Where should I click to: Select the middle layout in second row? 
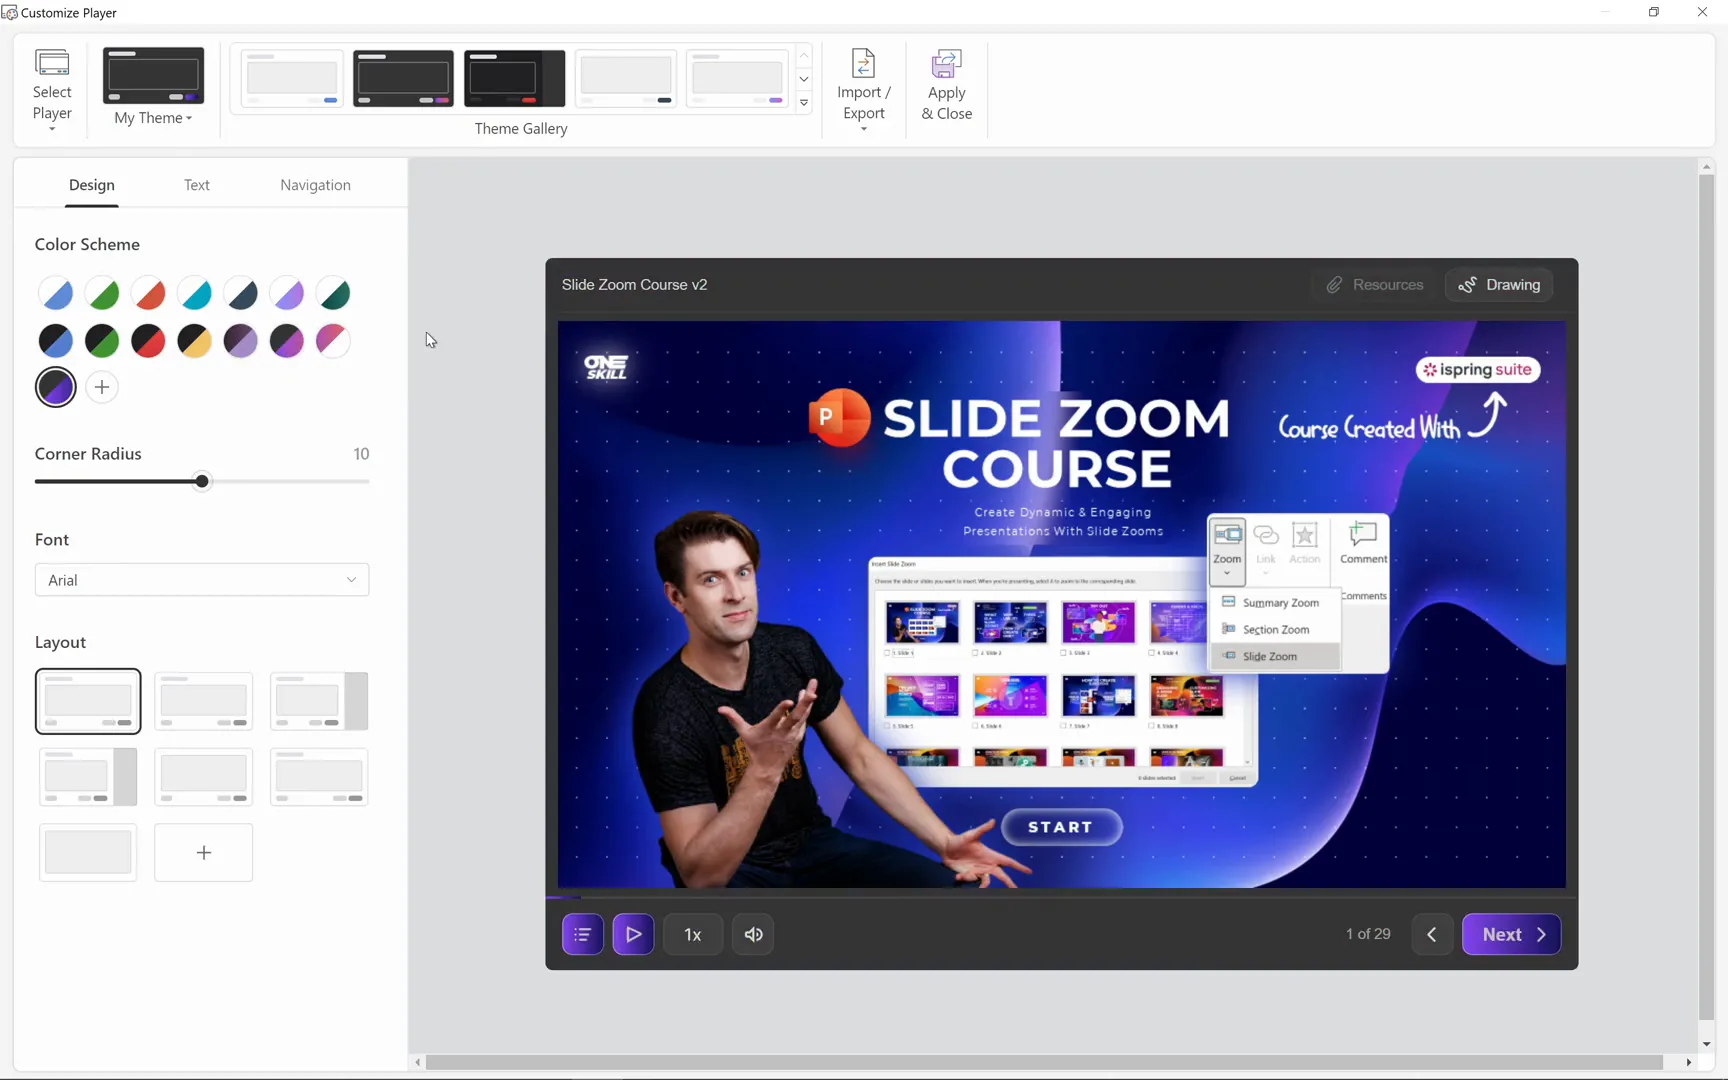point(204,777)
